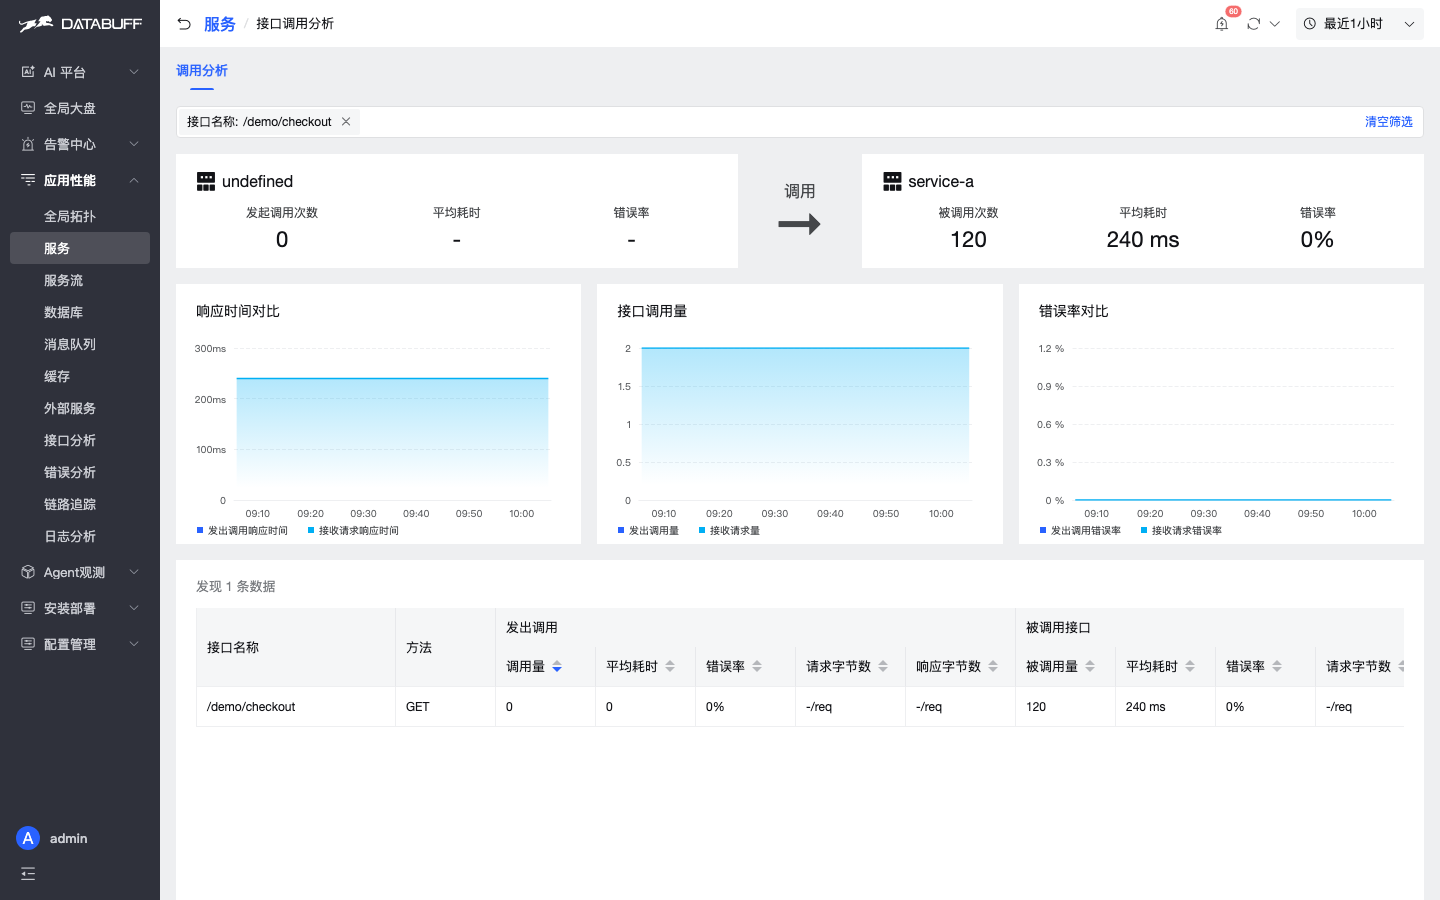This screenshot has height=900, width=1440.
Task: Click the 服务 breadcrumb link
Action: [x=219, y=24]
